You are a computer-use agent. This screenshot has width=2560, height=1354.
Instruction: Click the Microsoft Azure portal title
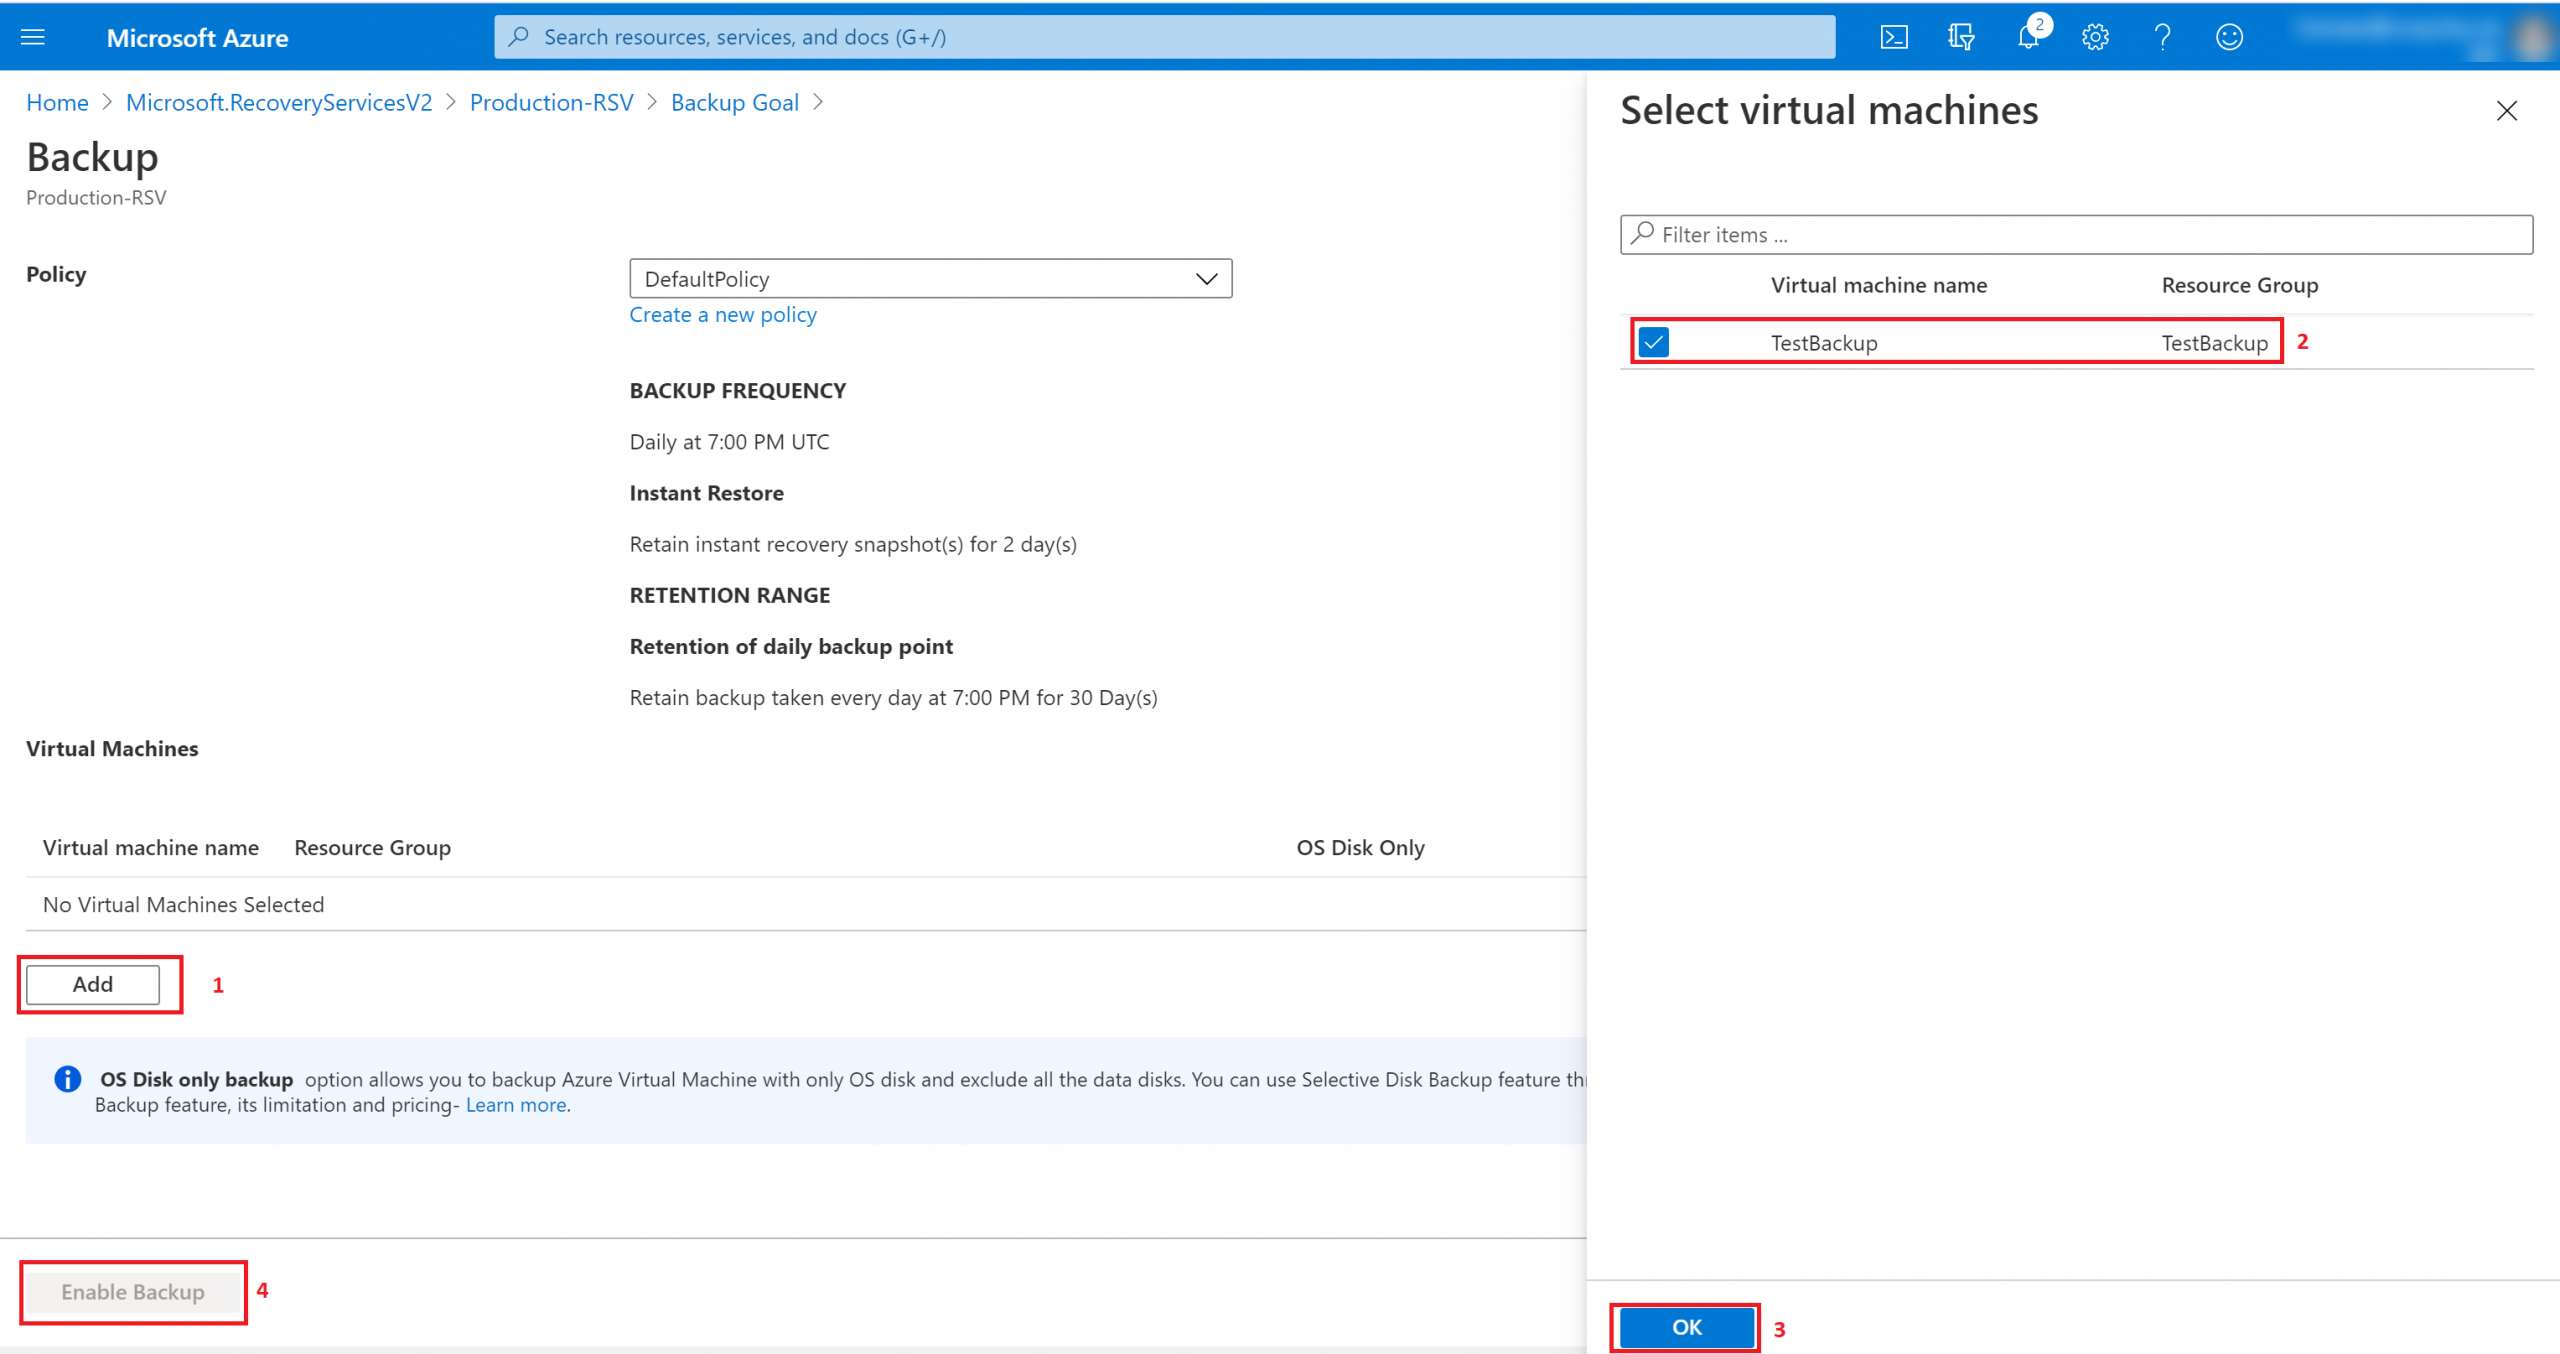tap(197, 38)
